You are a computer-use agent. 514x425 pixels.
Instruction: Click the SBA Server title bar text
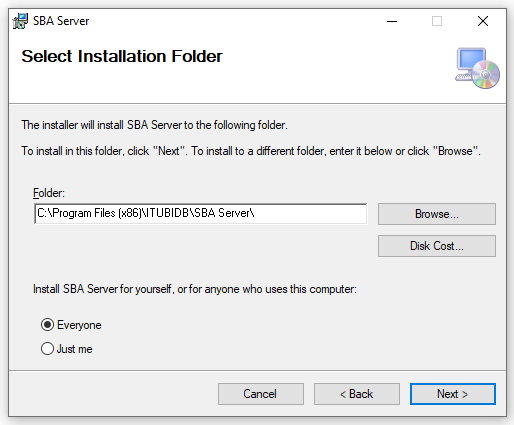point(61,21)
